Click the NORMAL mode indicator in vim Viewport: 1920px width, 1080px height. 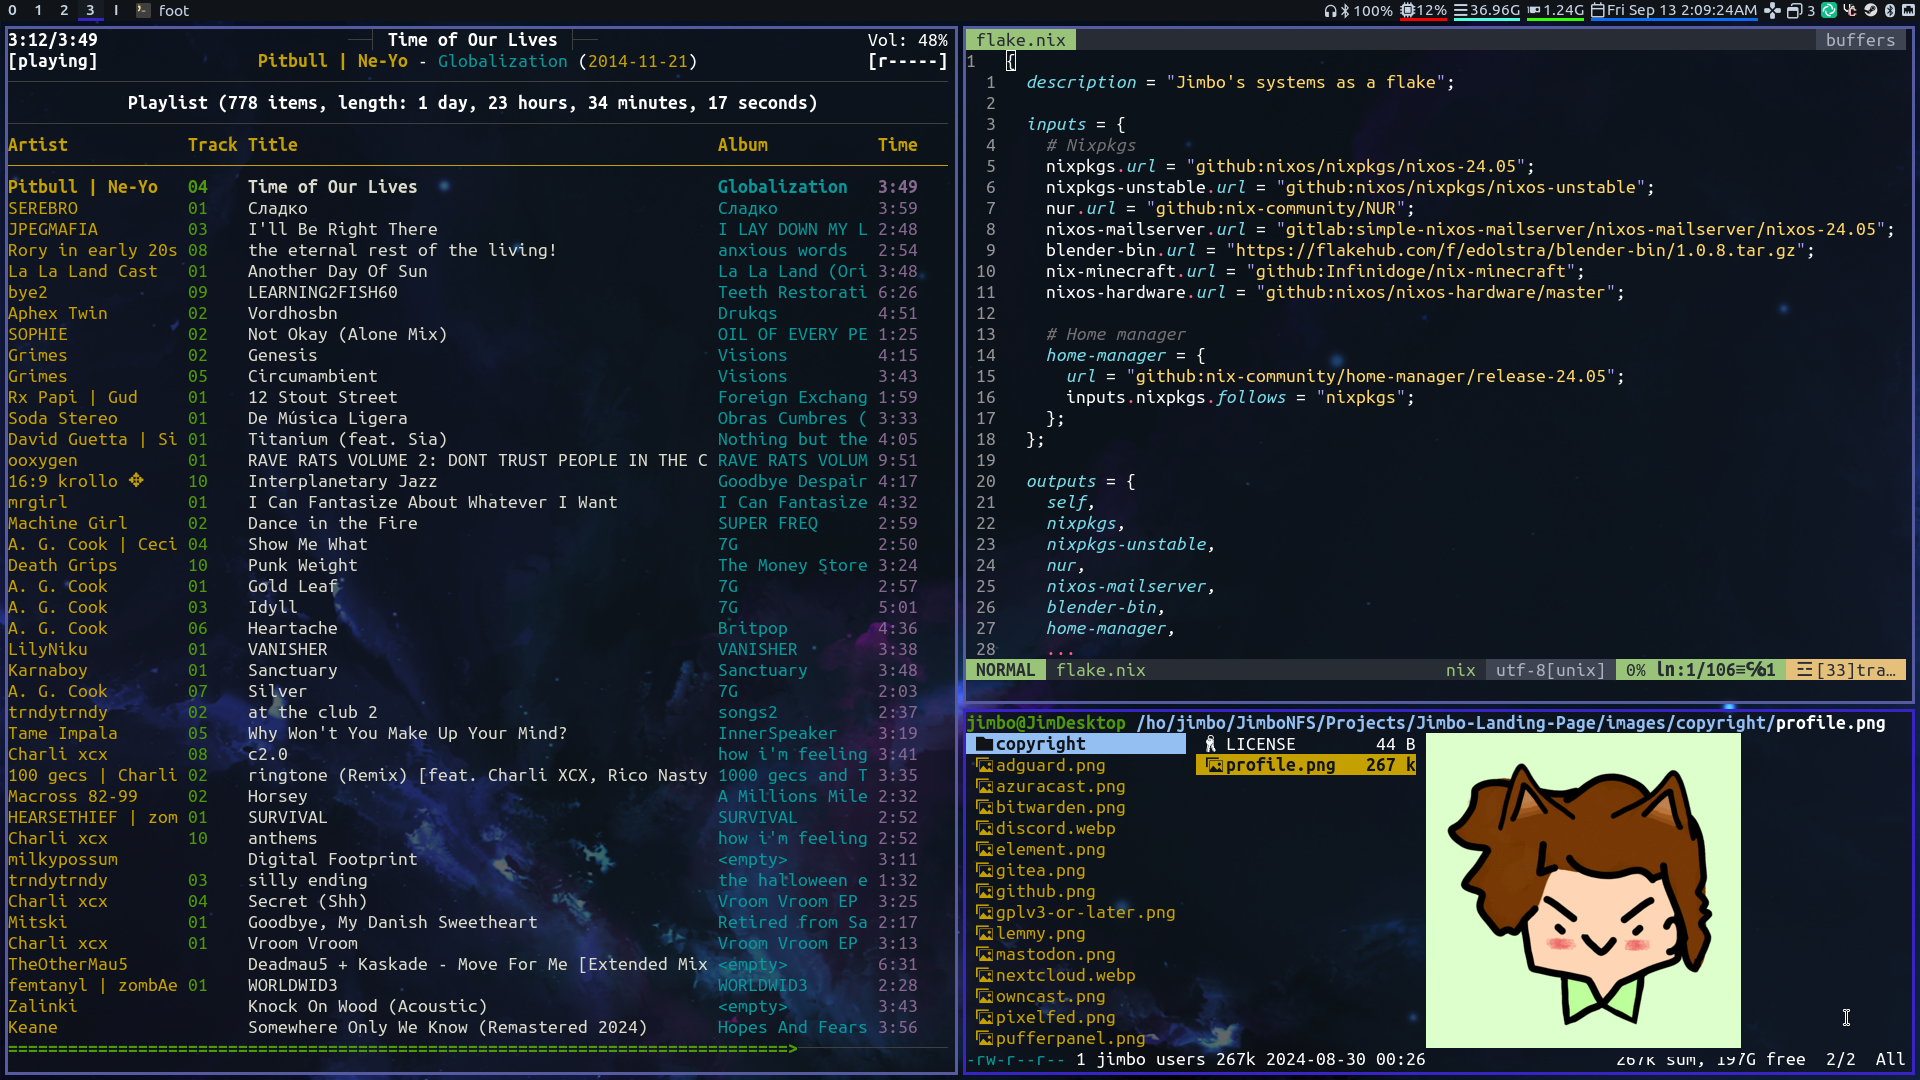coord(1005,670)
